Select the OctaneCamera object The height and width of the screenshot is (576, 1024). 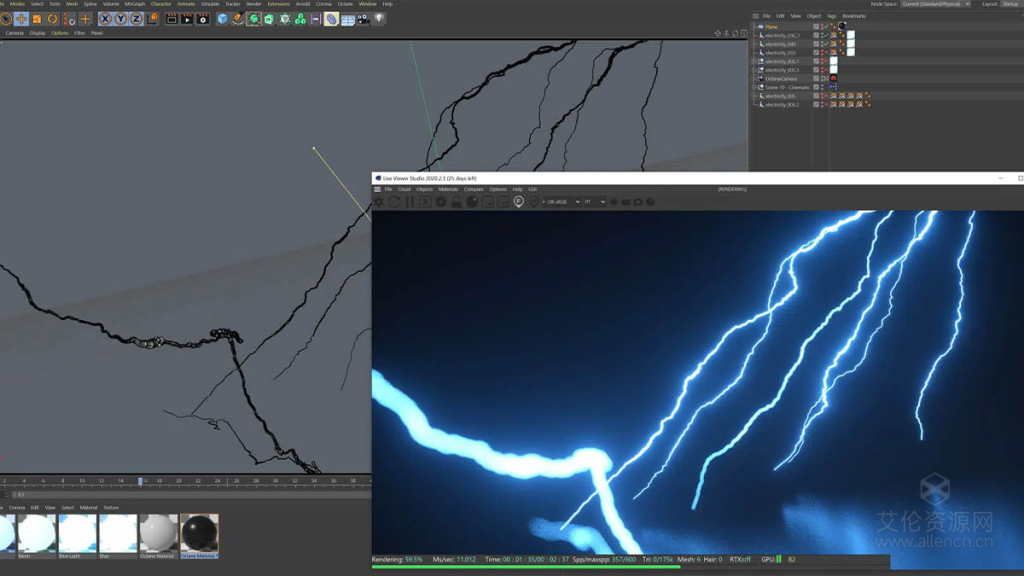(781, 78)
